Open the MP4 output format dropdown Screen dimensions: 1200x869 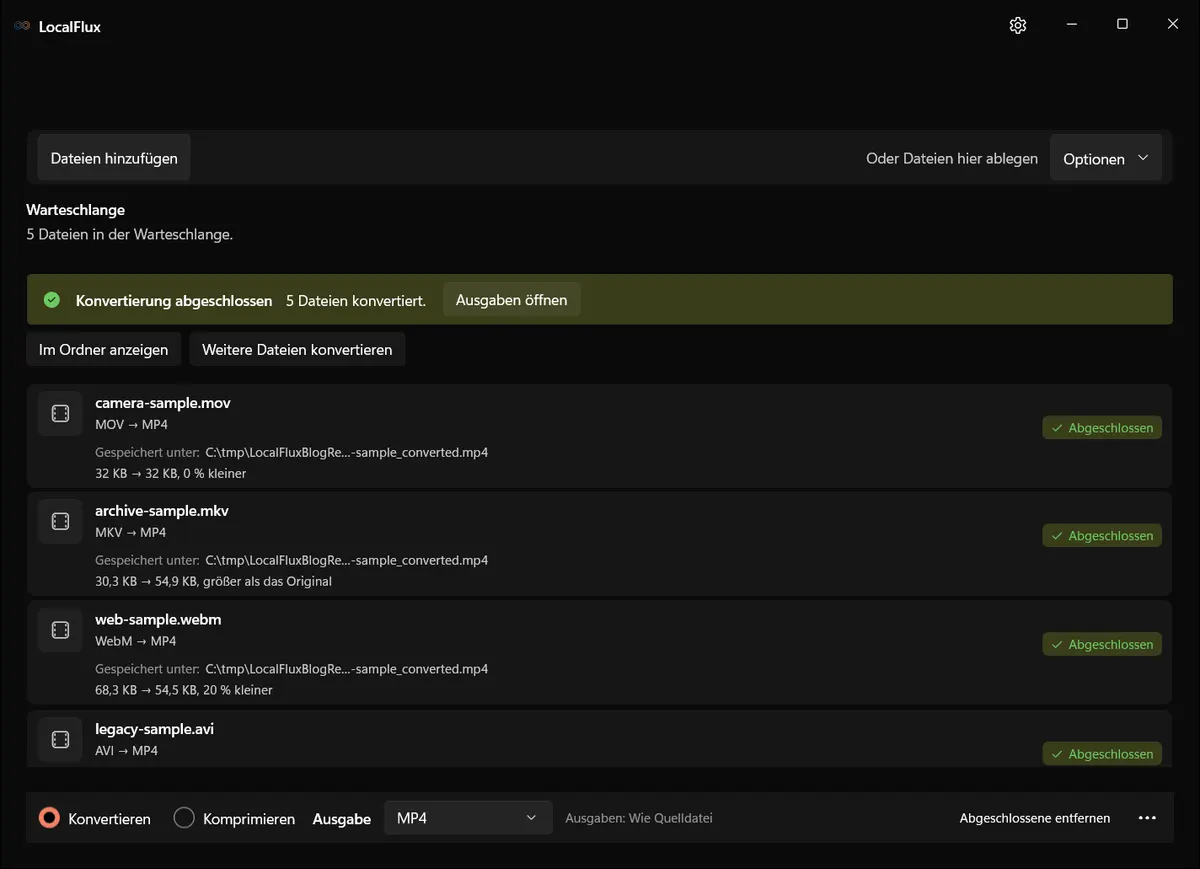coord(468,818)
